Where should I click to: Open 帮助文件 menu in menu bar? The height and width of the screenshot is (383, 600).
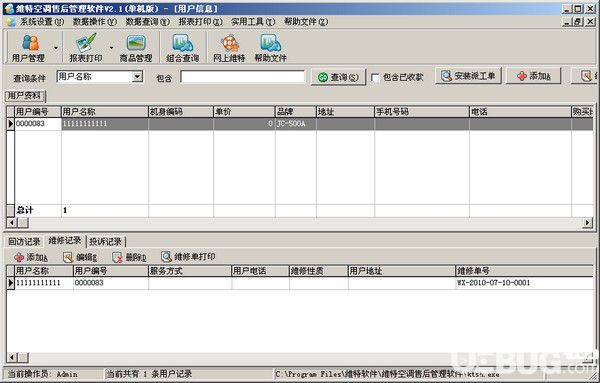click(x=306, y=22)
